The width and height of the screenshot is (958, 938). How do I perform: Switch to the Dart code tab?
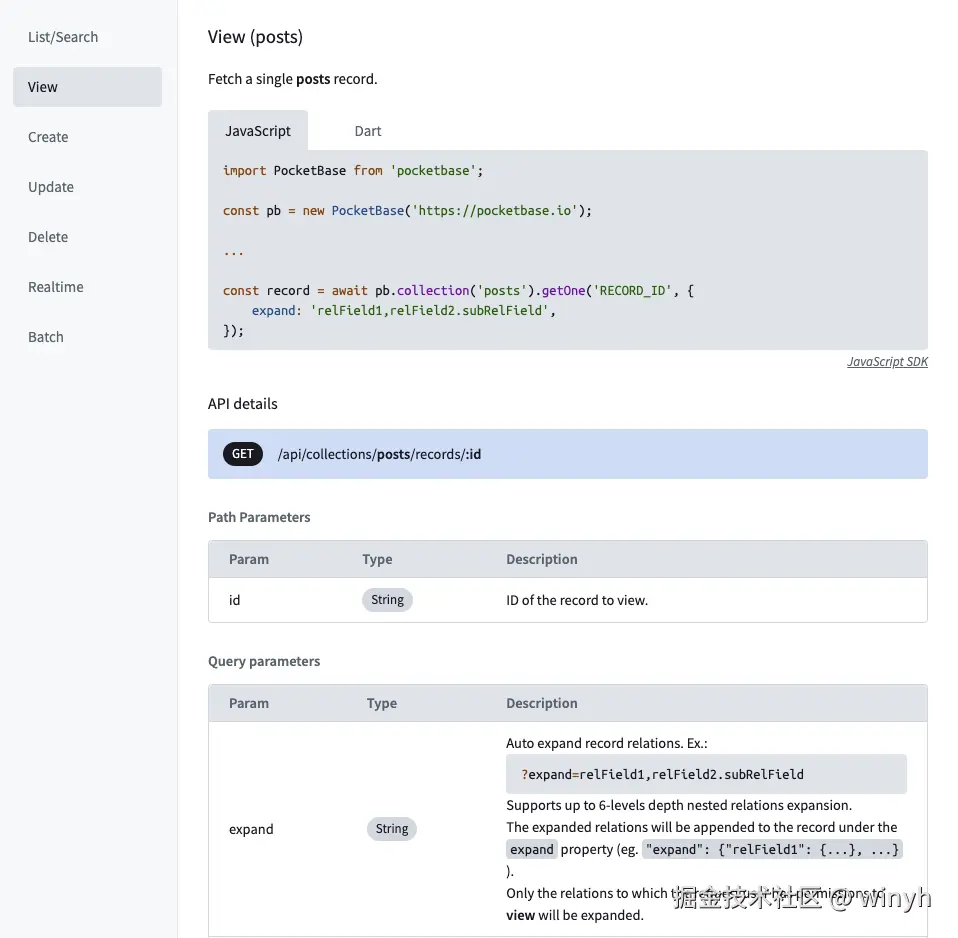pyautogui.click(x=368, y=131)
